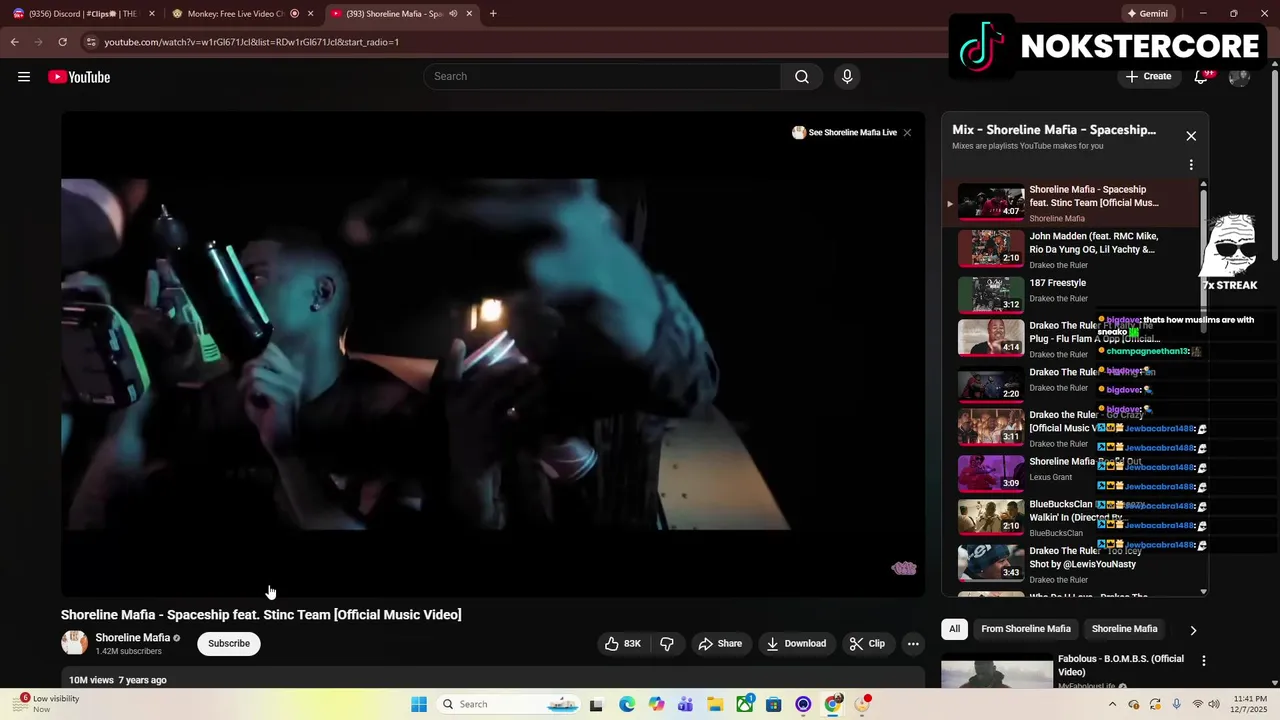1280x720 pixels.
Task: Play Drakeo The Ruler Too Icey video
Action: coord(1070,564)
